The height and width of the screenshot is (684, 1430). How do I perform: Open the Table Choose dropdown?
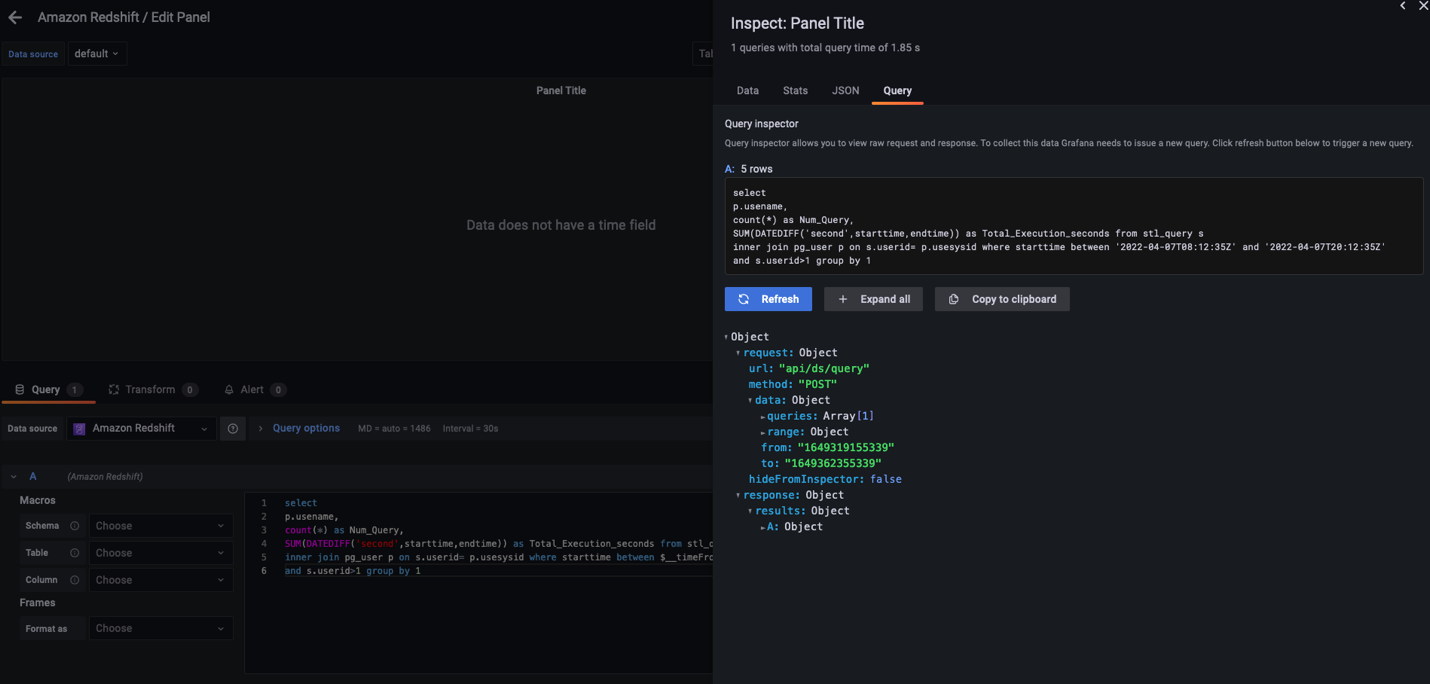[161, 553]
